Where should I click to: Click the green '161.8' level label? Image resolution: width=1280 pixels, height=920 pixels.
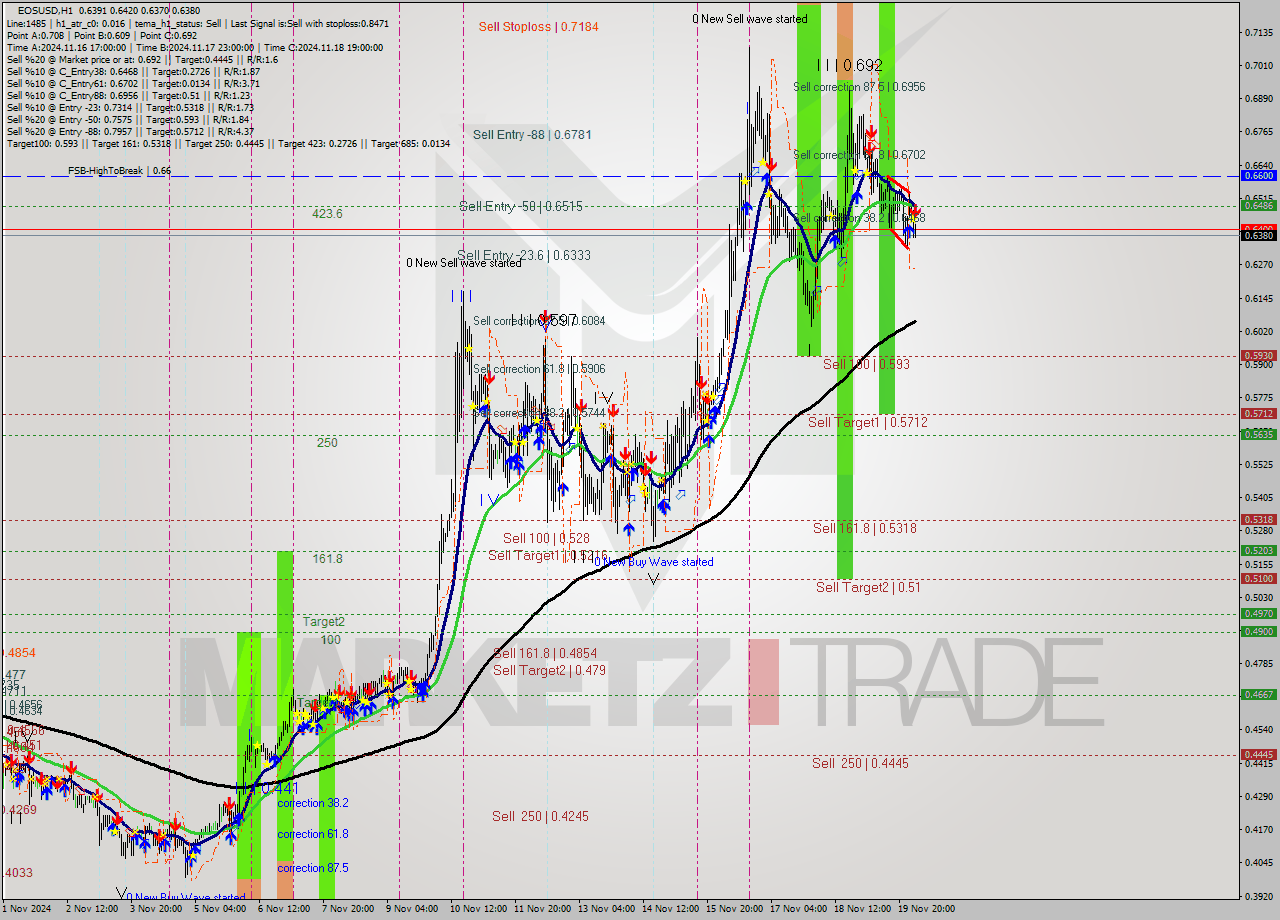click(327, 559)
